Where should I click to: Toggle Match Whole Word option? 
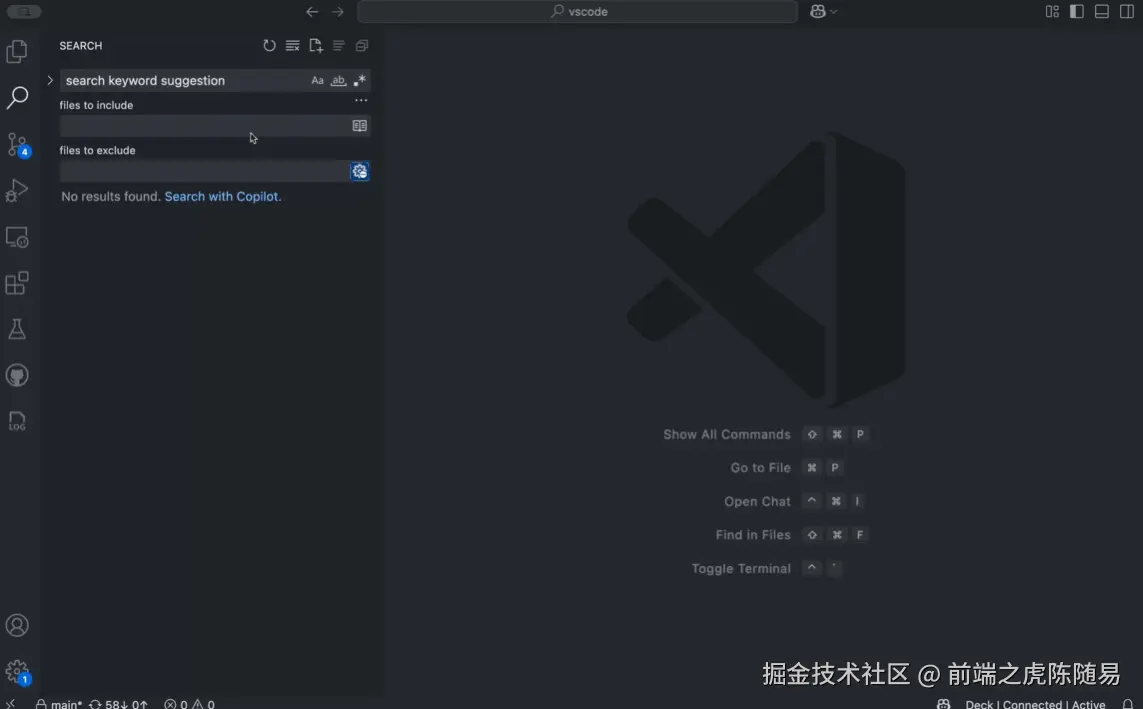click(338, 80)
